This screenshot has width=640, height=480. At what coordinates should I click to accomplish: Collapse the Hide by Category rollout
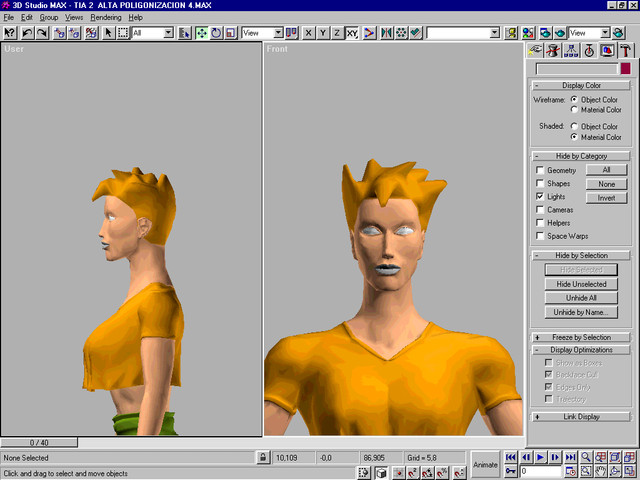pyautogui.click(x=581, y=156)
